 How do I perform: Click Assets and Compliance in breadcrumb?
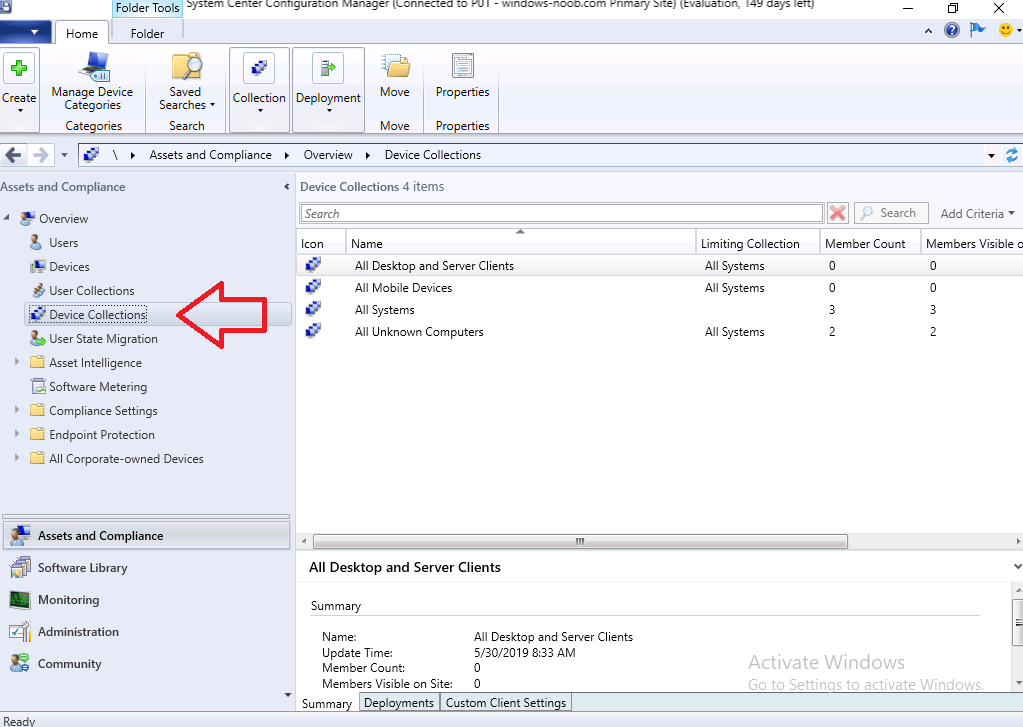coord(210,155)
